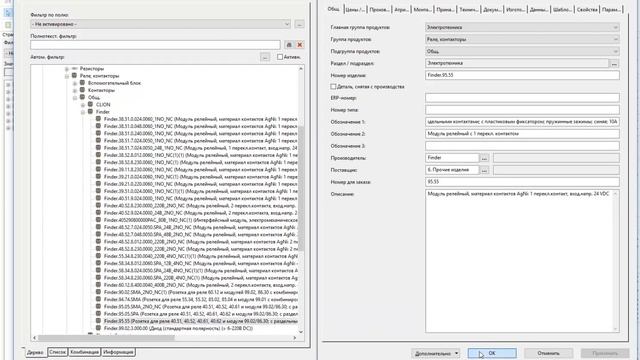Click folder icon of Реле, контакторы node
The image size is (640, 360).
[74, 76]
